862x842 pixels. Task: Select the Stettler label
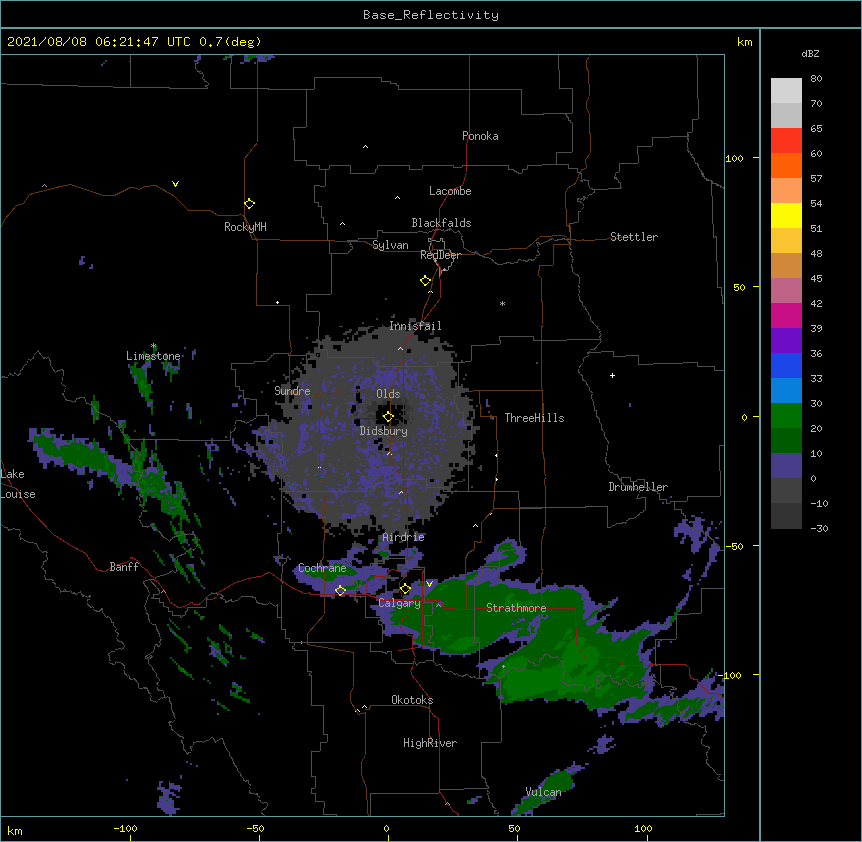[x=633, y=237]
